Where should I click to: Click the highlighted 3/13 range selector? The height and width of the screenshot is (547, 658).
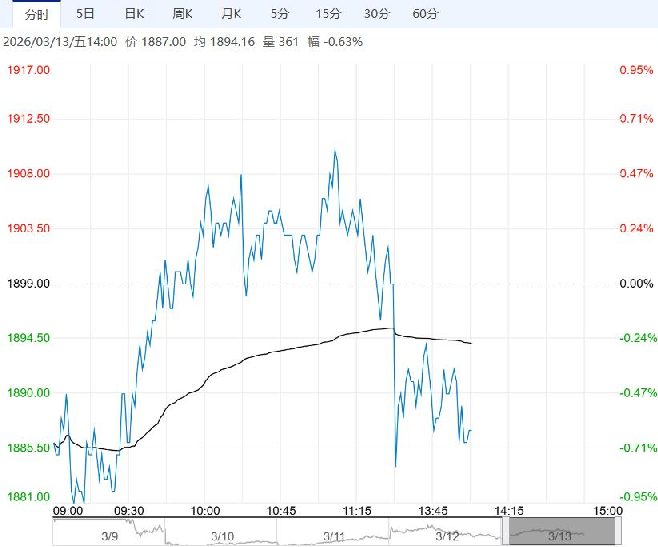tap(558, 532)
